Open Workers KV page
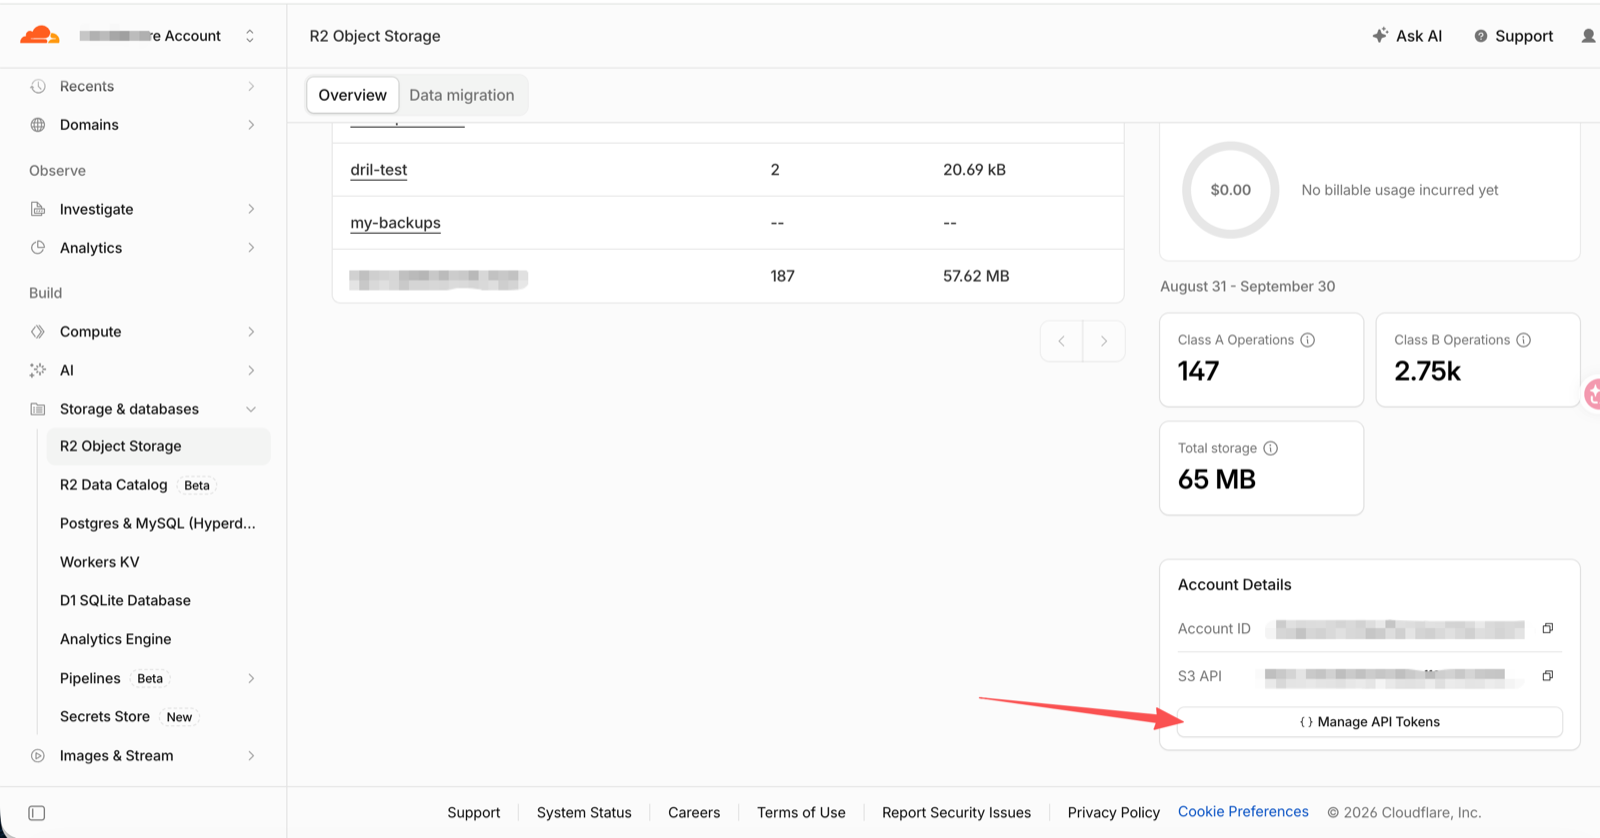This screenshot has height=838, width=1600. pos(100,562)
